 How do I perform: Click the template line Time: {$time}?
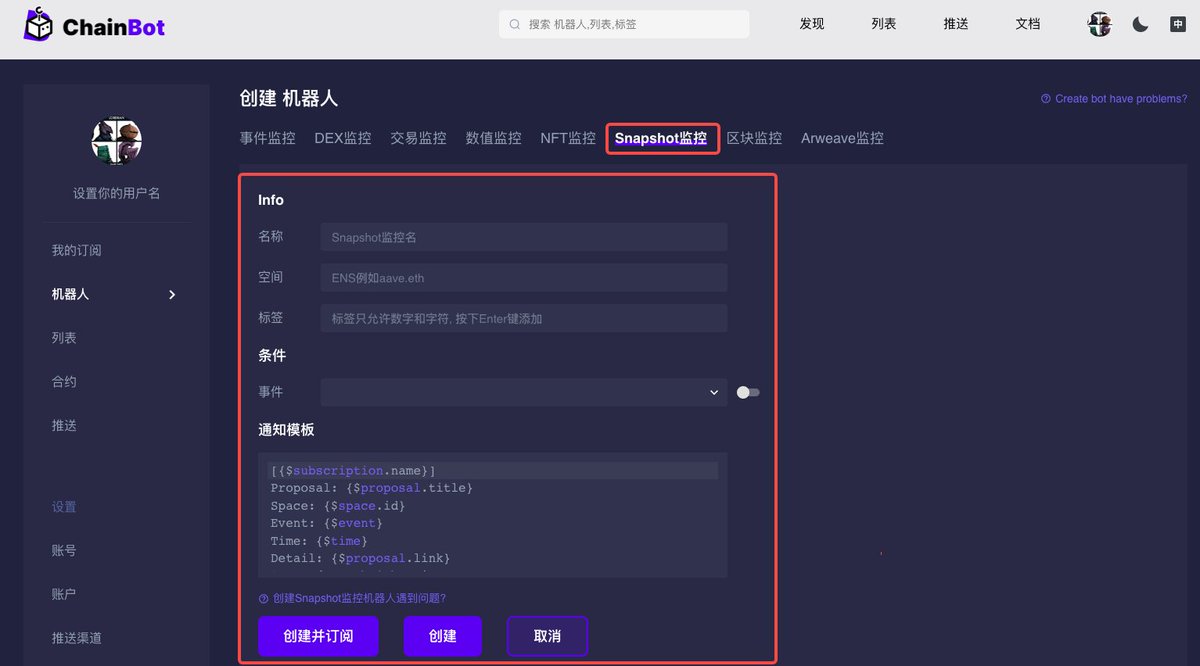pos(319,541)
